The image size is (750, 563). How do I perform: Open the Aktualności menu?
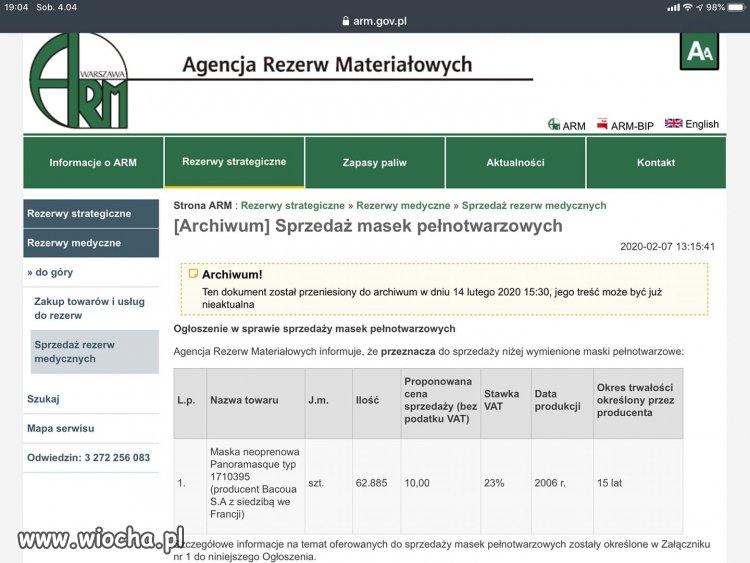click(515, 163)
